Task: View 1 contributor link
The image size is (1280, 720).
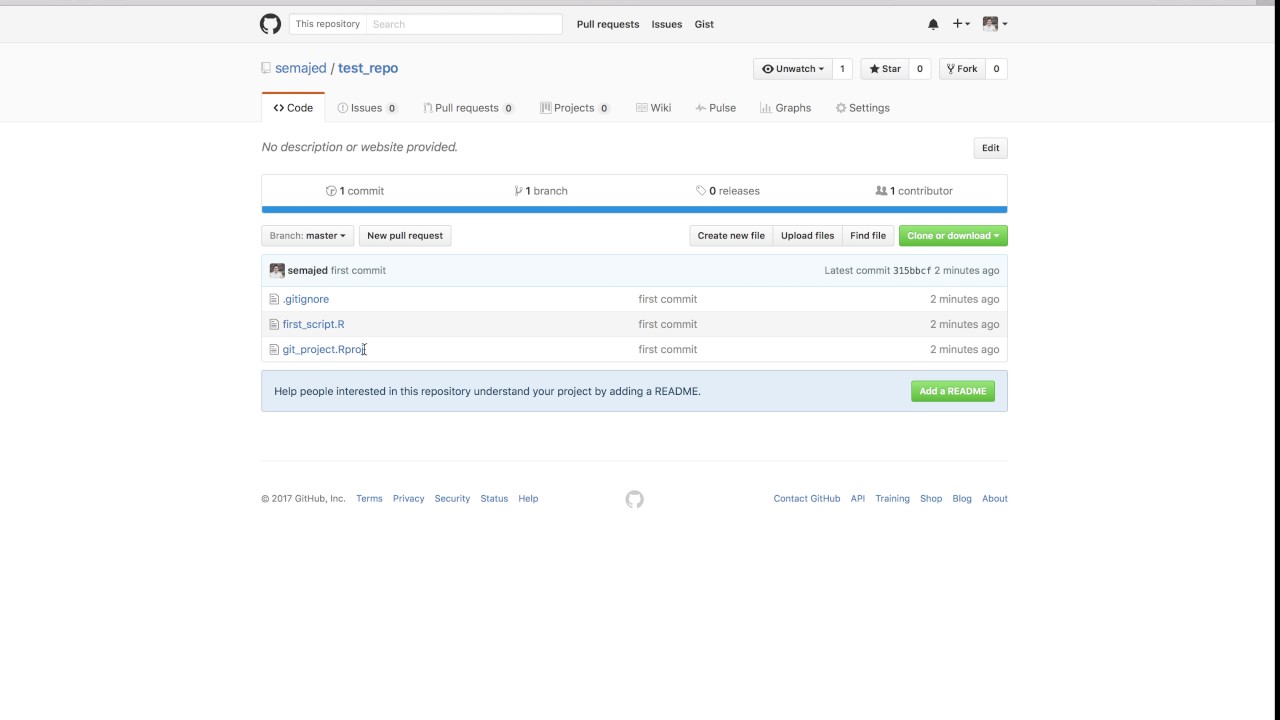Action: click(x=914, y=191)
